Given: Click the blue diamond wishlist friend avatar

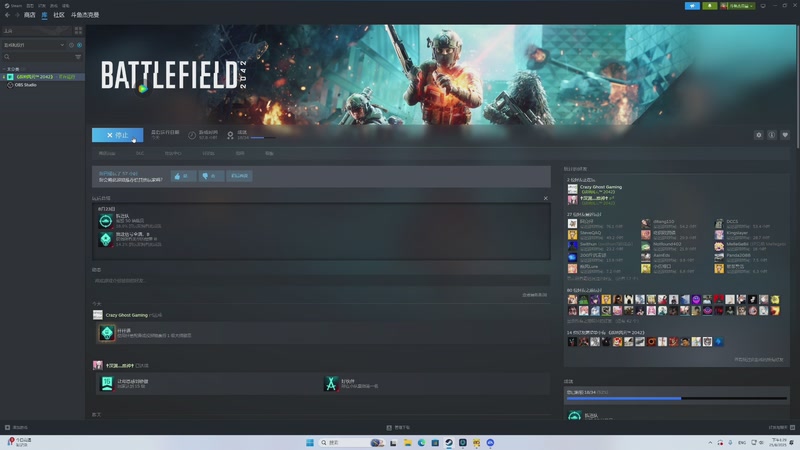Looking at the screenshot, I should [718, 342].
